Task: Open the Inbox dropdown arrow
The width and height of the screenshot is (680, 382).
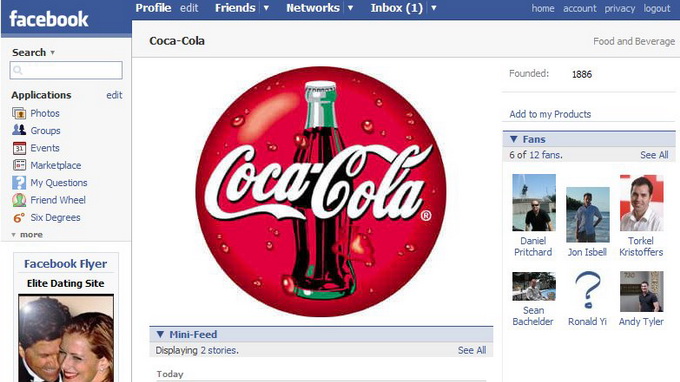Action: [433, 8]
